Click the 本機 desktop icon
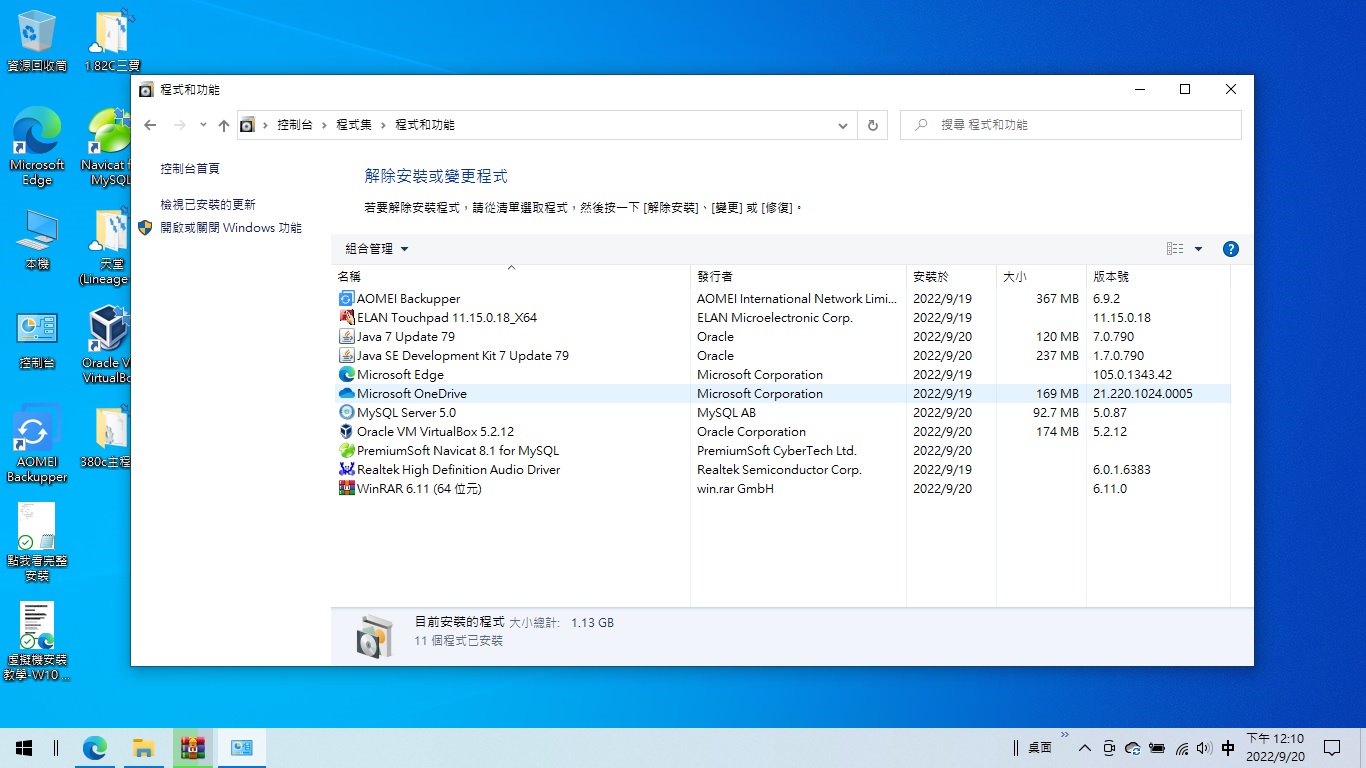This screenshot has width=1366, height=768. [37, 240]
